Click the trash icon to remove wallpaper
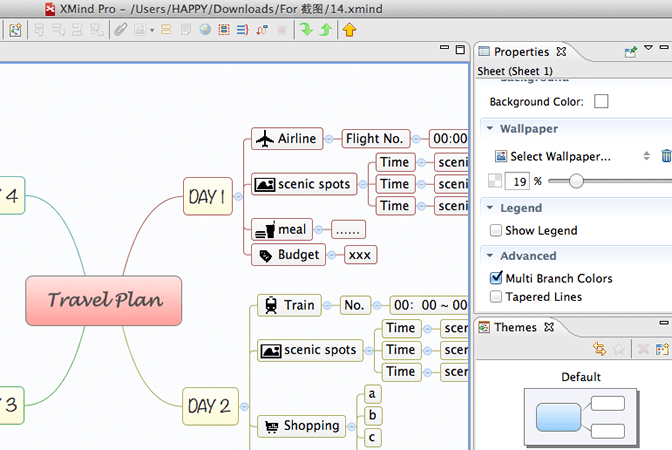 (666, 156)
